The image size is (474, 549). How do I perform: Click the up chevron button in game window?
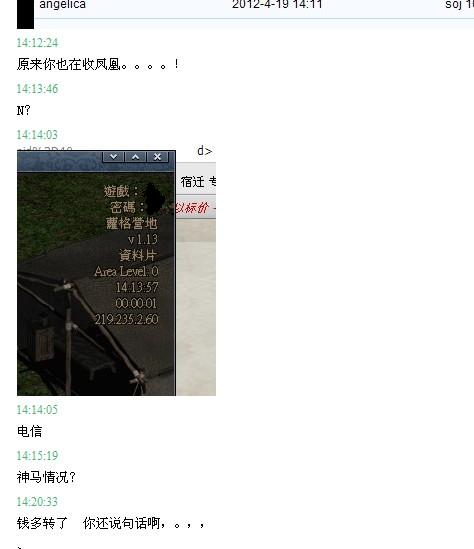coord(135,157)
